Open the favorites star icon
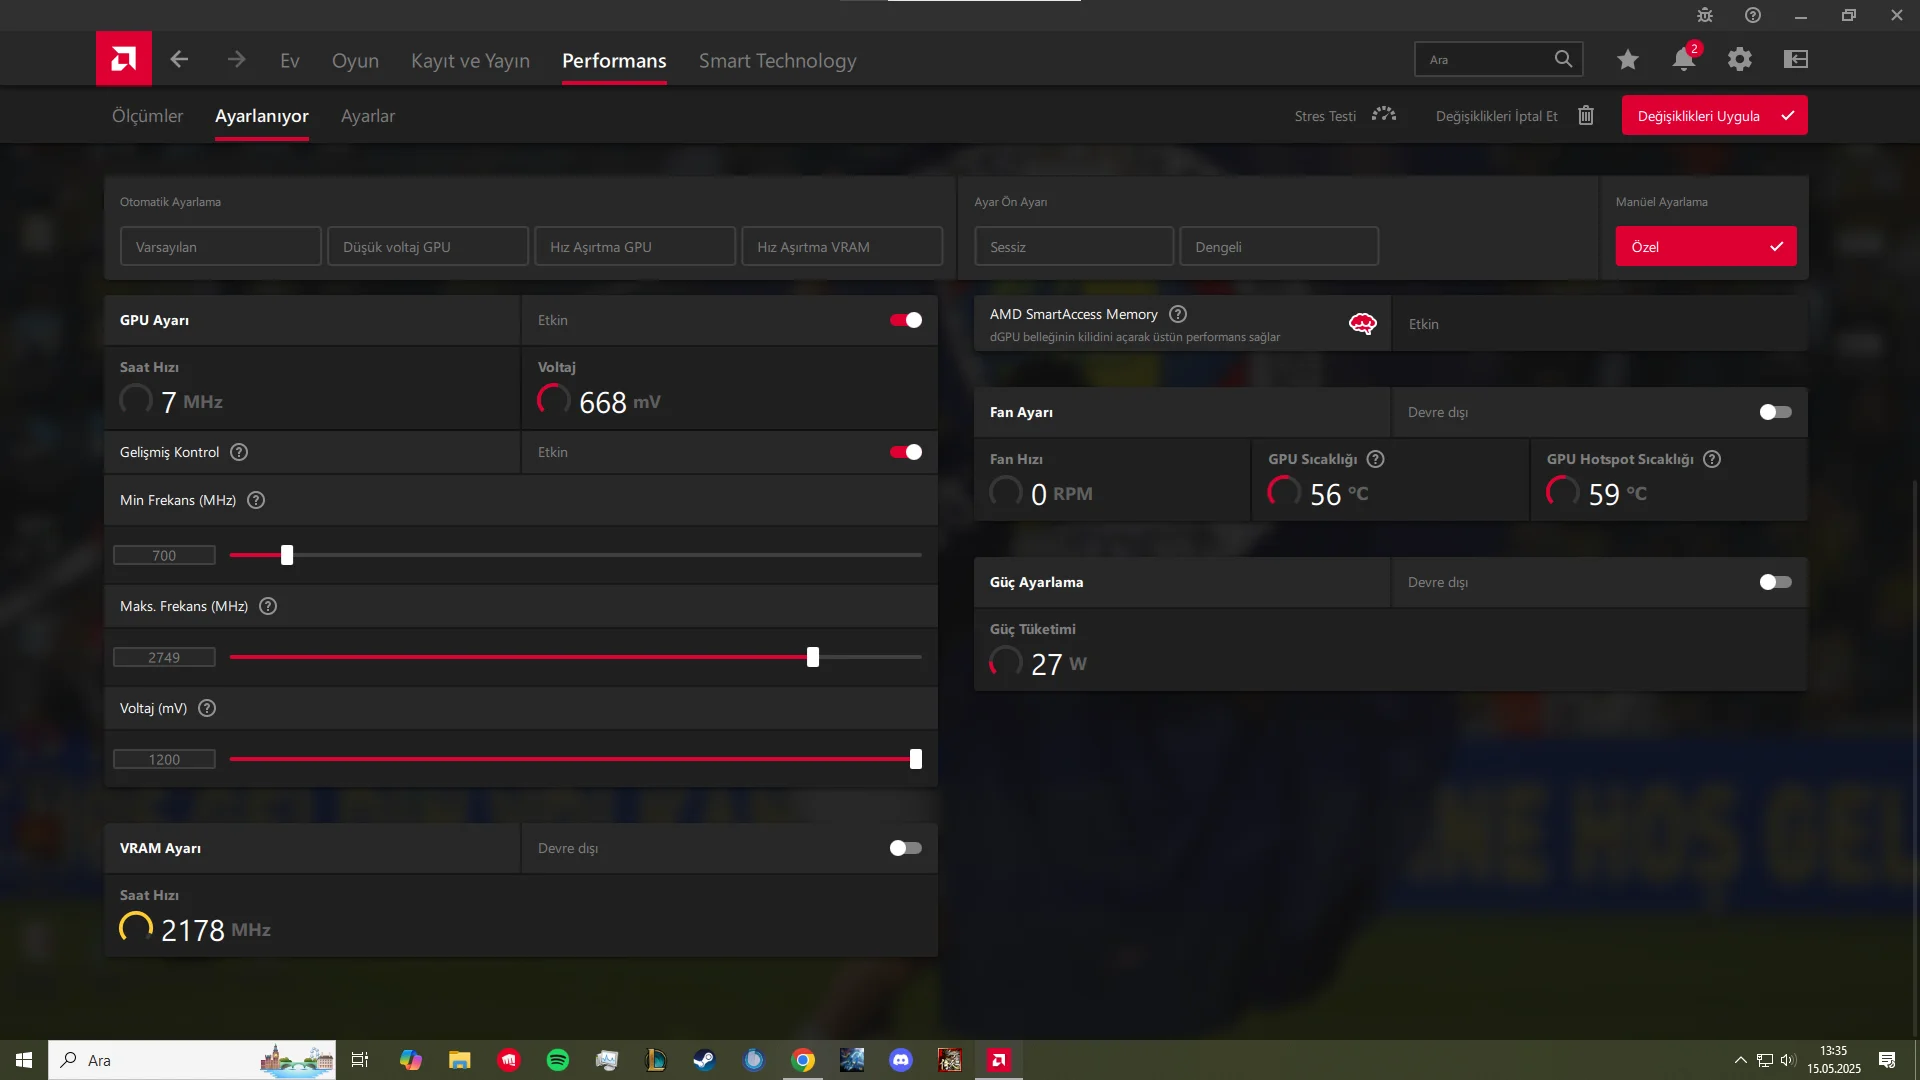 pyautogui.click(x=1628, y=60)
